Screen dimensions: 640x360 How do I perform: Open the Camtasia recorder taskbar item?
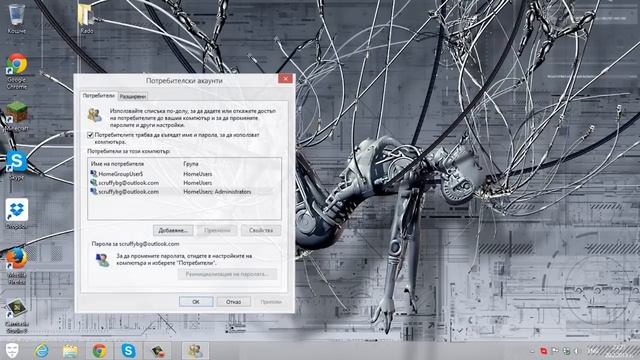[158, 351]
